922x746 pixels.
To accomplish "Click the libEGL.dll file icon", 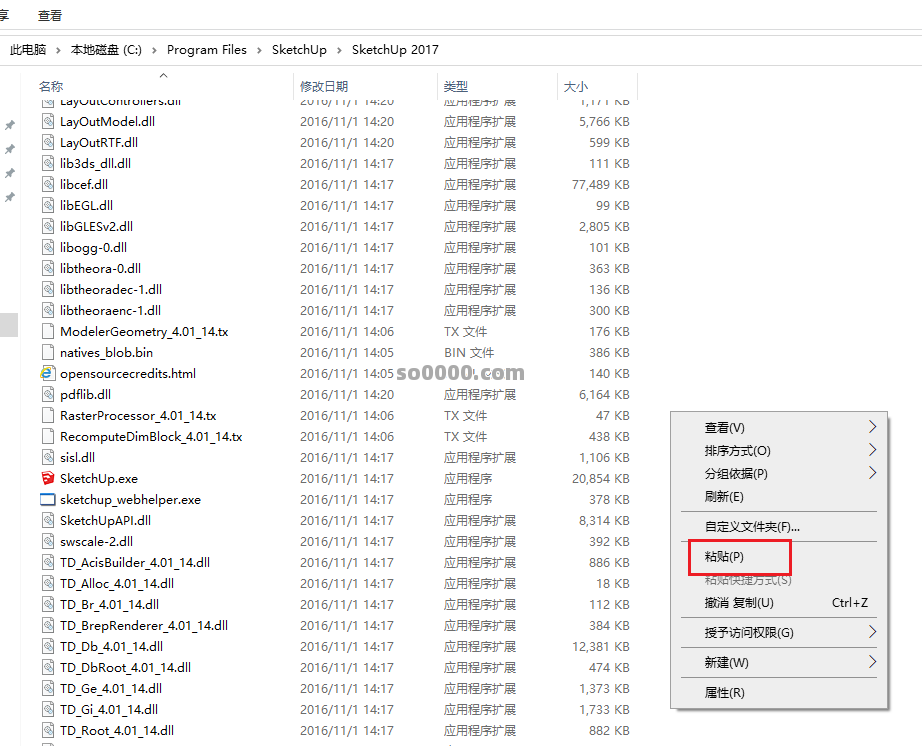I will click(48, 206).
